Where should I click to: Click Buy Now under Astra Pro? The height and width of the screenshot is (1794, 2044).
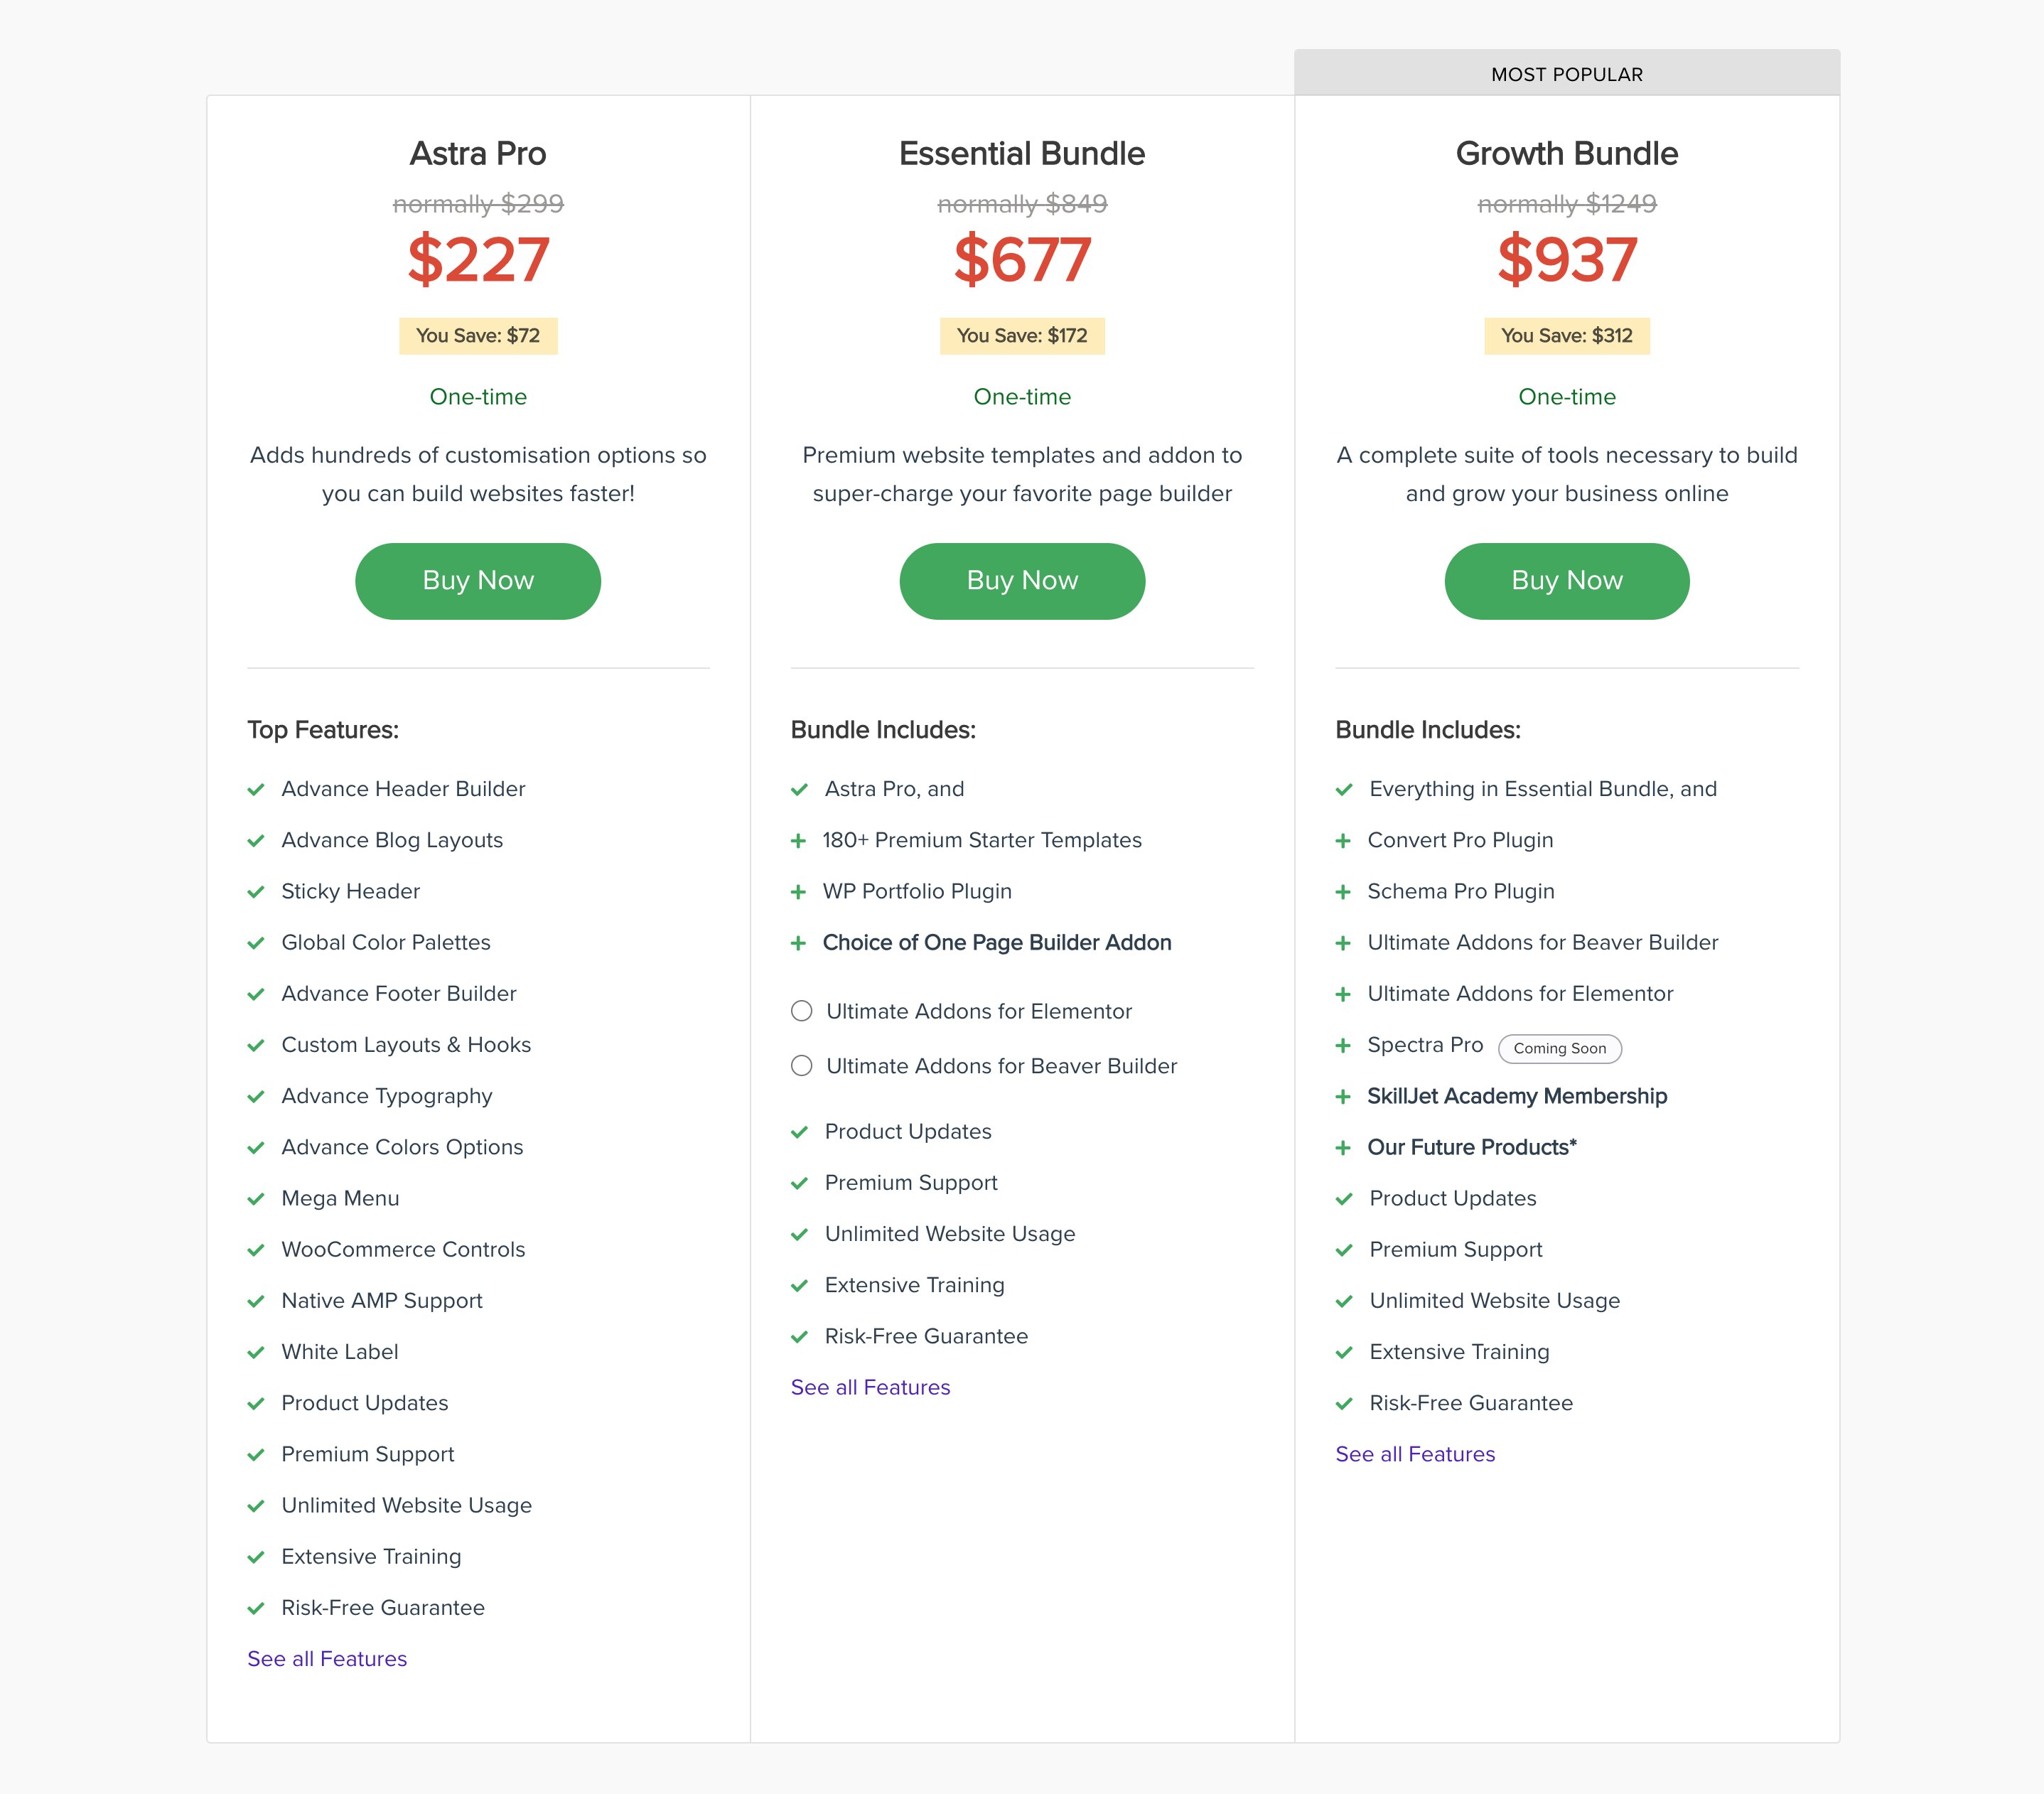tap(477, 581)
